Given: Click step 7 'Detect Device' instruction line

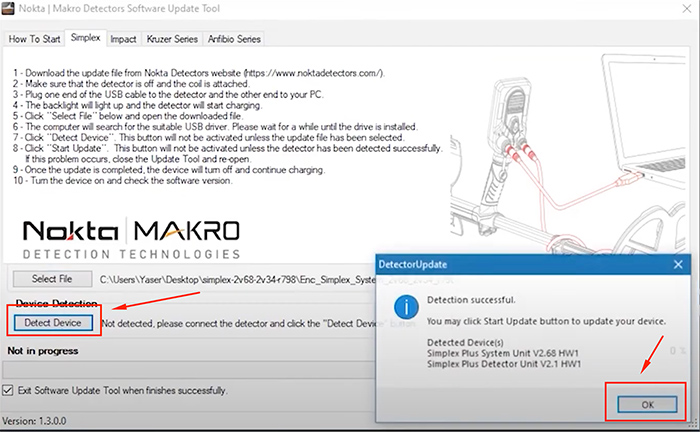Looking at the screenshot, I should coord(208,137).
